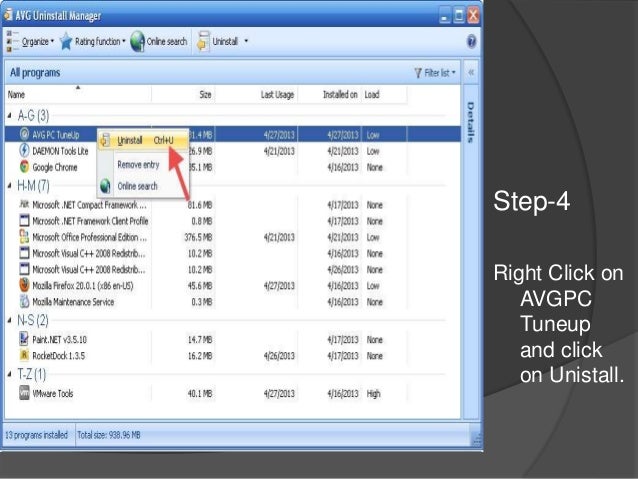
Task: Click the Total size 938.96 MB status
Action: (109, 435)
